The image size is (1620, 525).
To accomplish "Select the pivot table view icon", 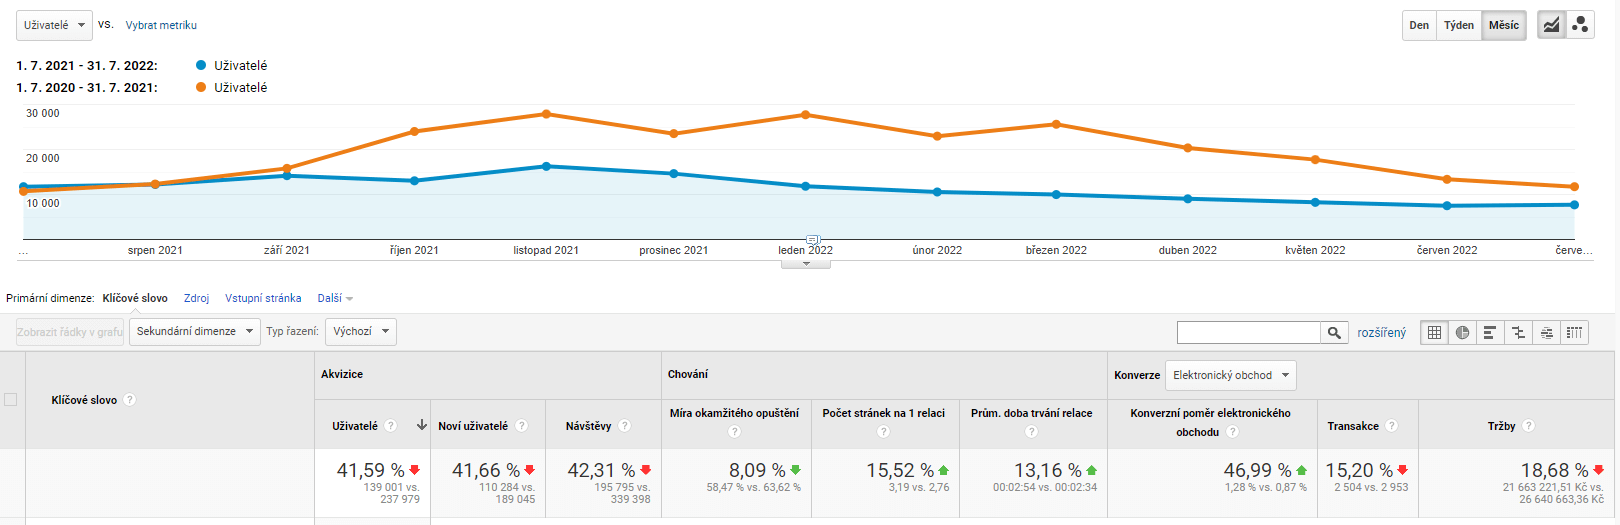I will [x=1574, y=332].
